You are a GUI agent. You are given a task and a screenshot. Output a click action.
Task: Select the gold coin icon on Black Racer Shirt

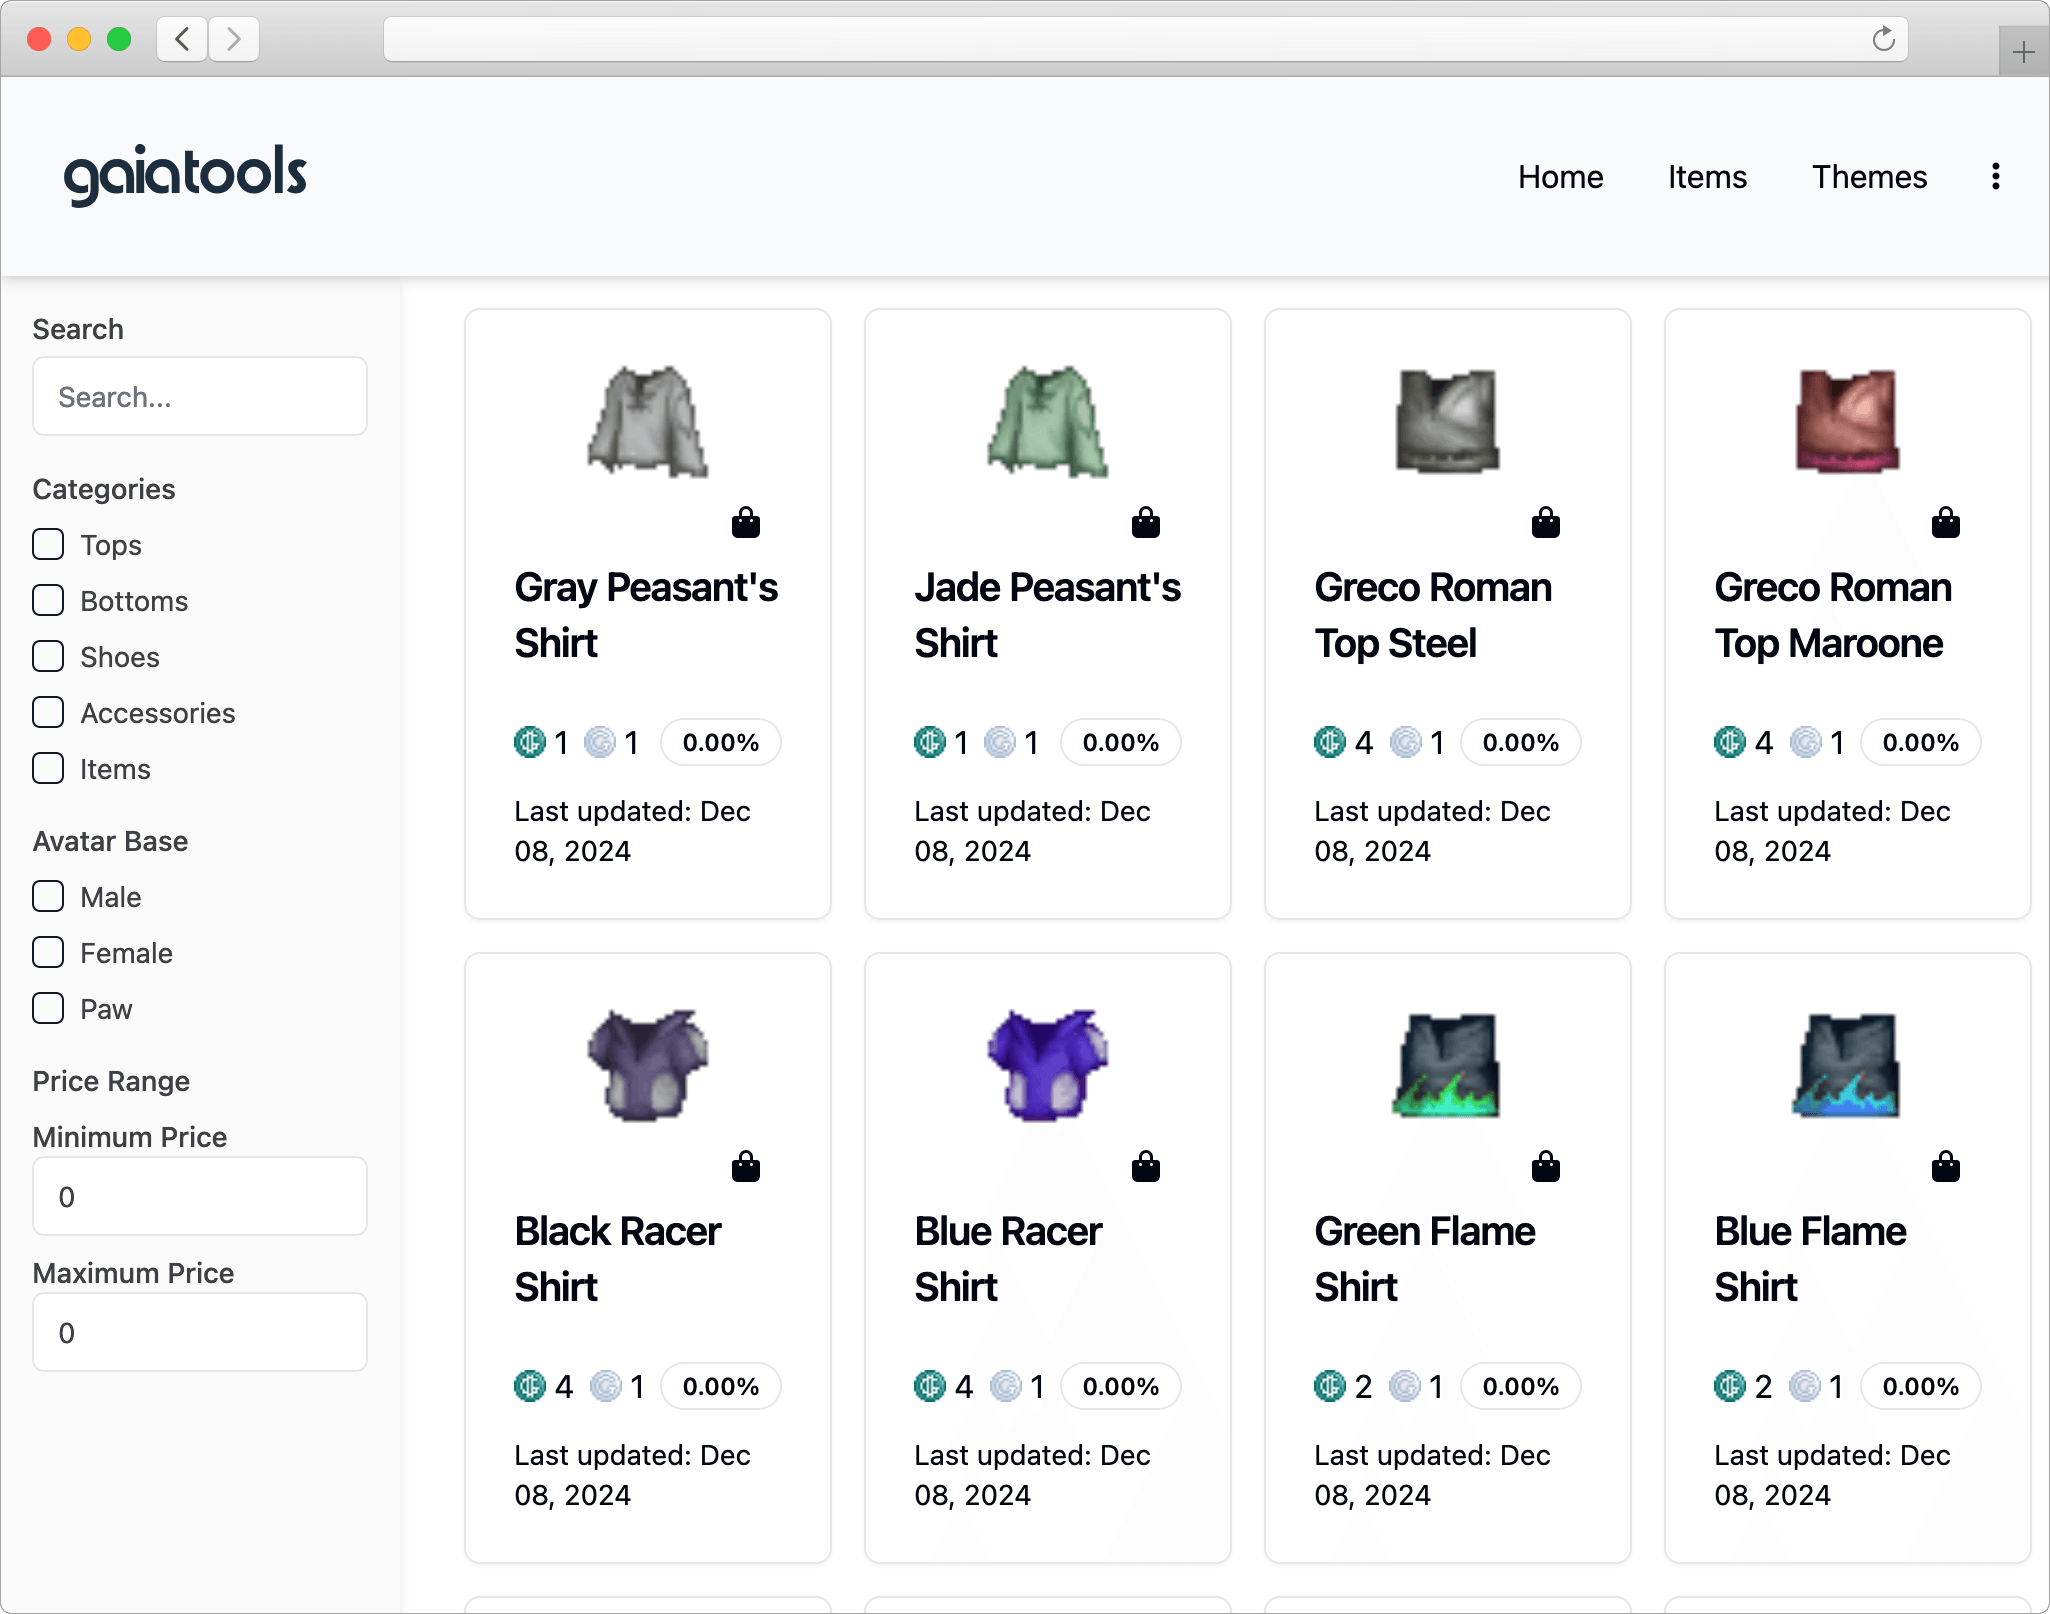pyautogui.click(x=530, y=1386)
